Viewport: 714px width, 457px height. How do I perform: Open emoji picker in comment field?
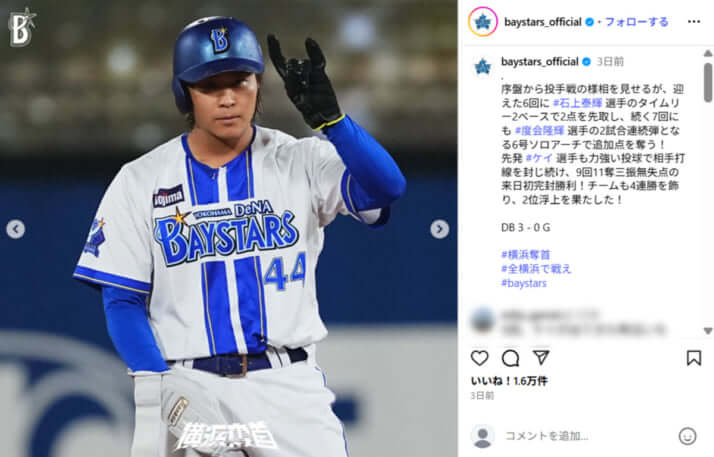point(687,436)
